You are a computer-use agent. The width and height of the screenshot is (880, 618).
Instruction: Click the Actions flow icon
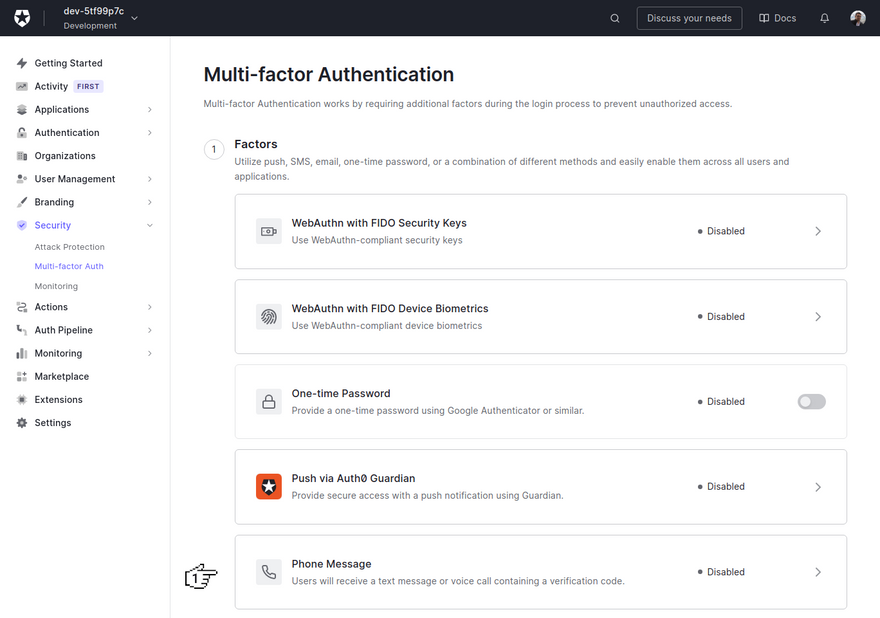[22, 307]
